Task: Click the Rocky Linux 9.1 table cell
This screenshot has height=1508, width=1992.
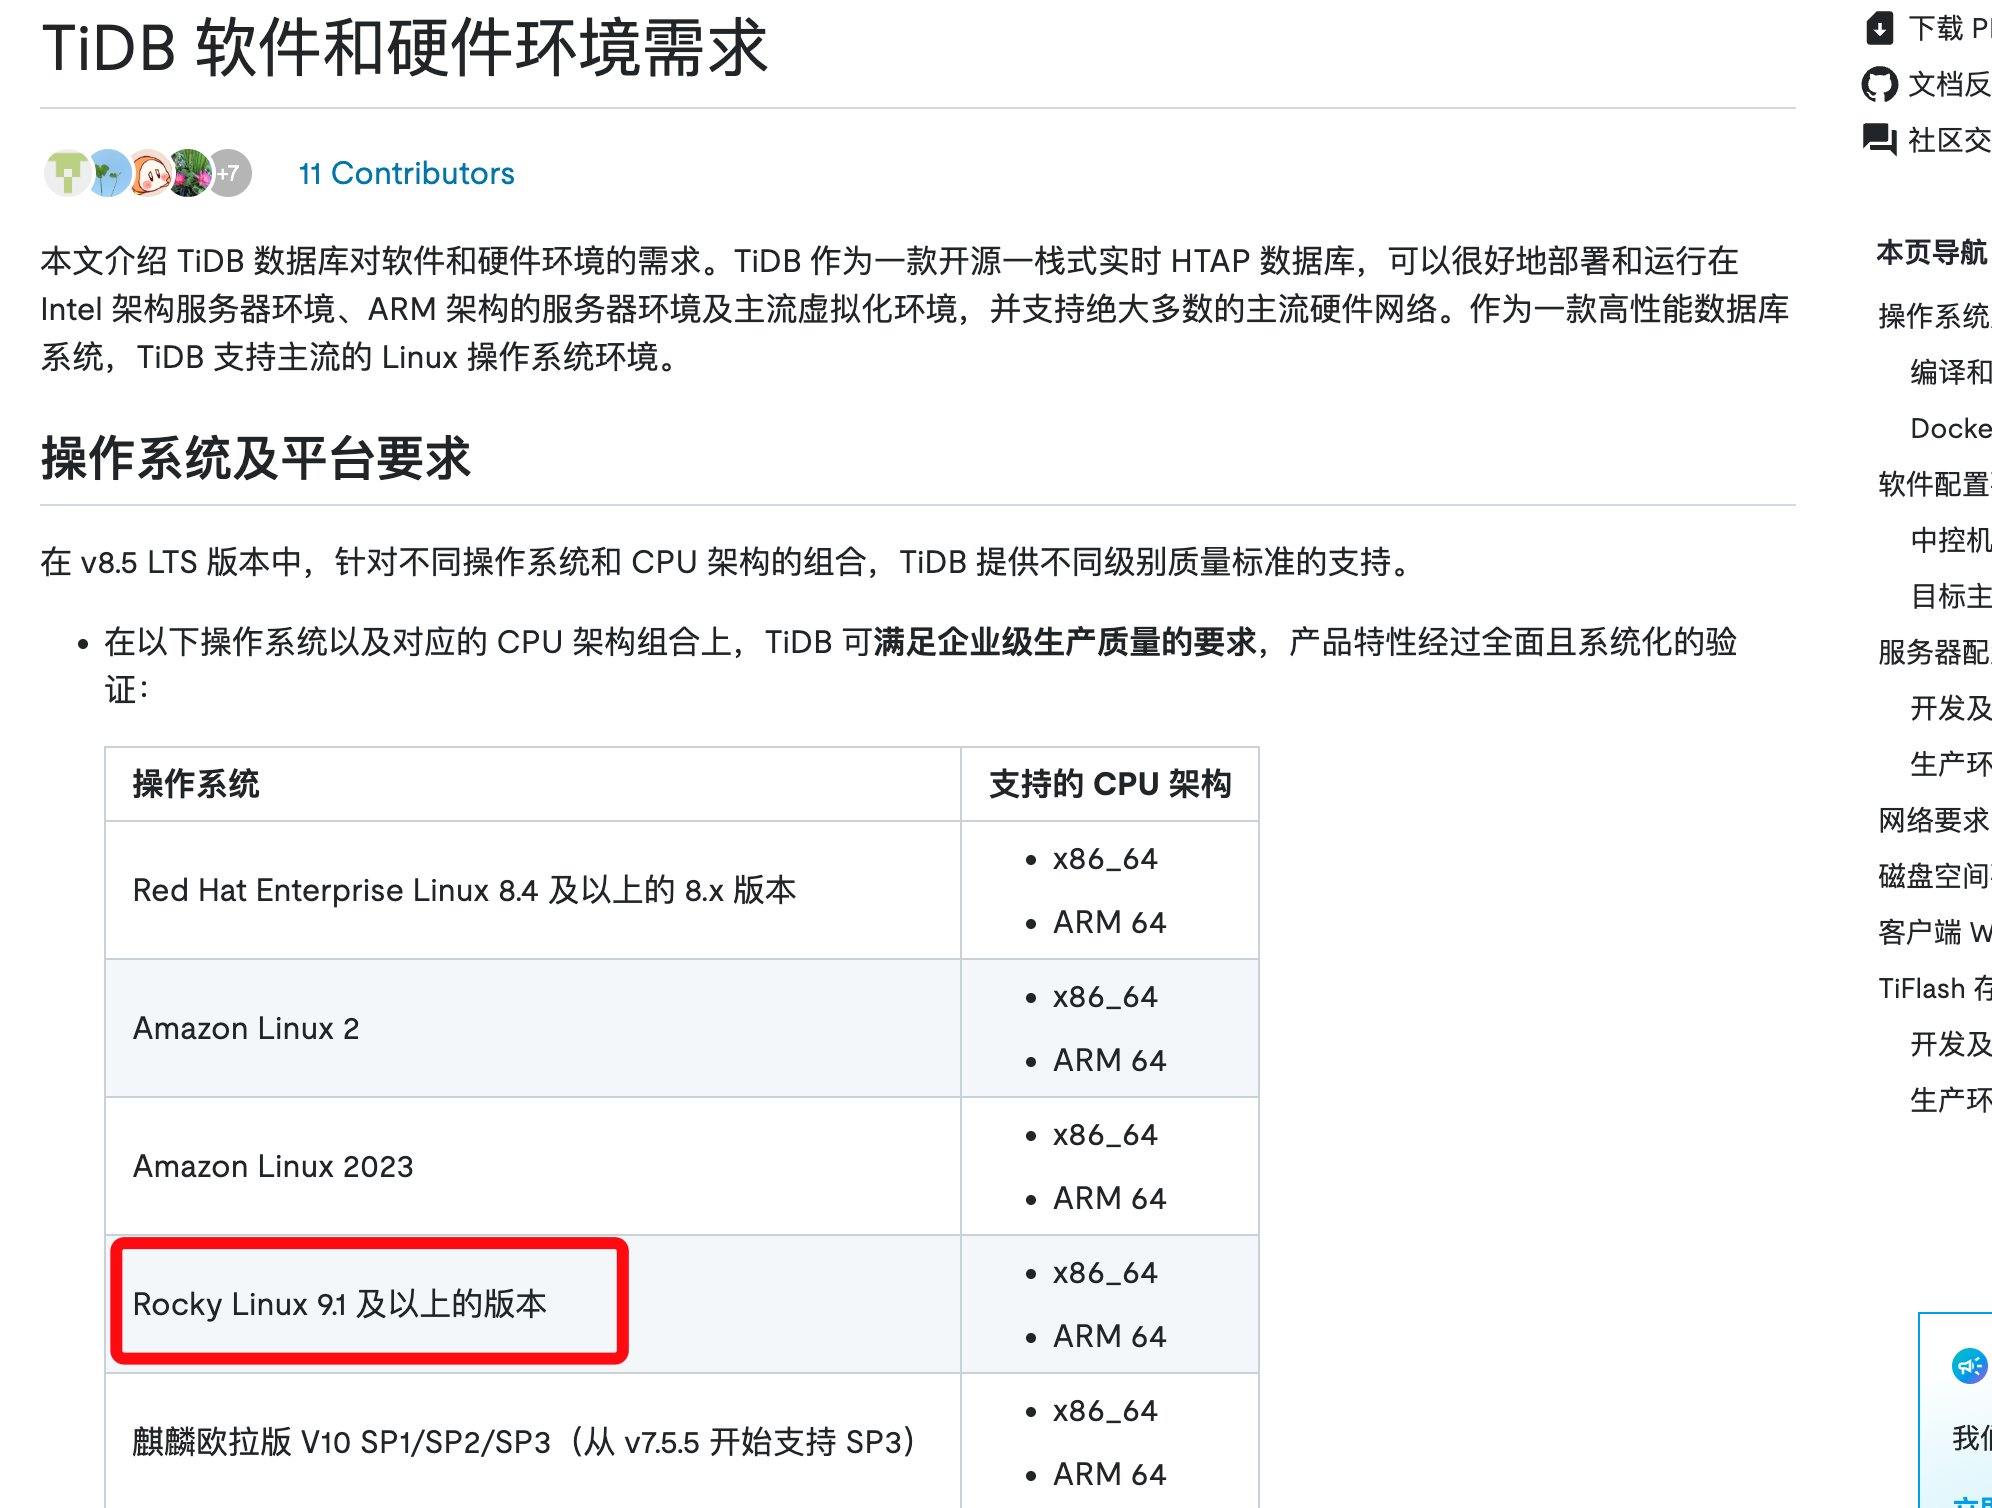Action: 340,1304
